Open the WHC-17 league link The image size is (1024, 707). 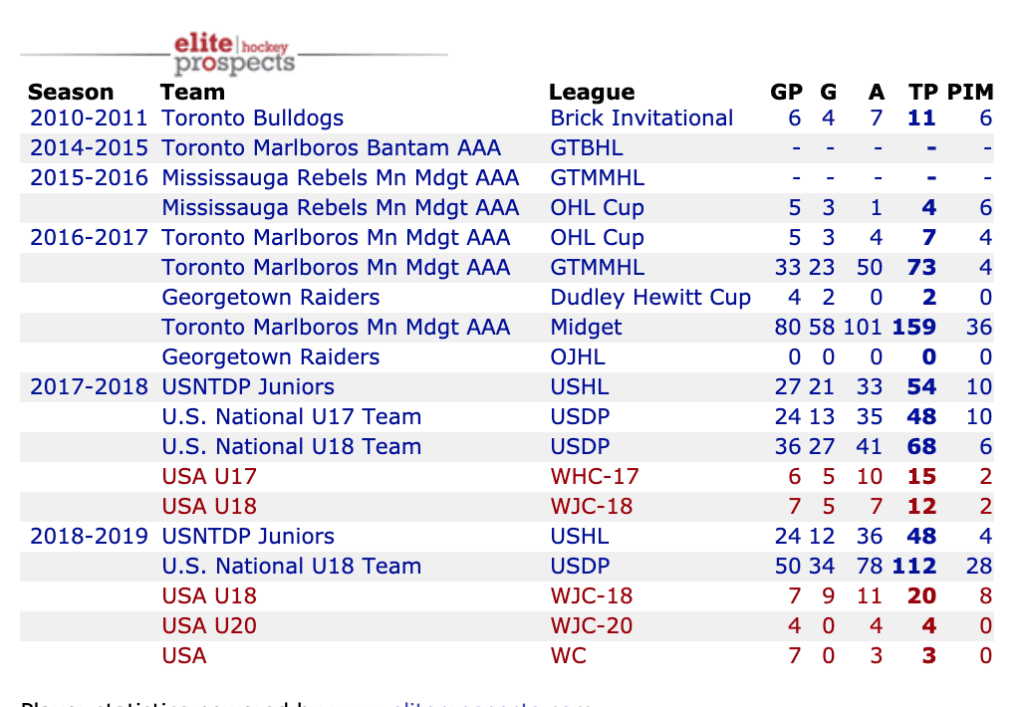[594, 477]
